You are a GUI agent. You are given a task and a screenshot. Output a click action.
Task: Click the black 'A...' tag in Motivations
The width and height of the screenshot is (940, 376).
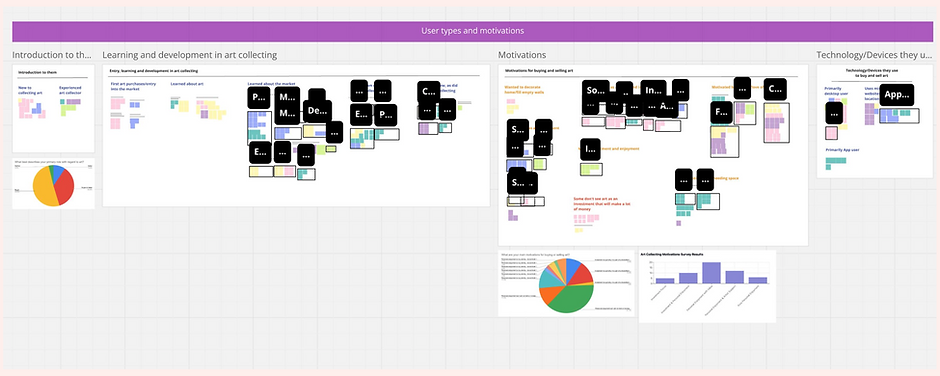point(667,107)
